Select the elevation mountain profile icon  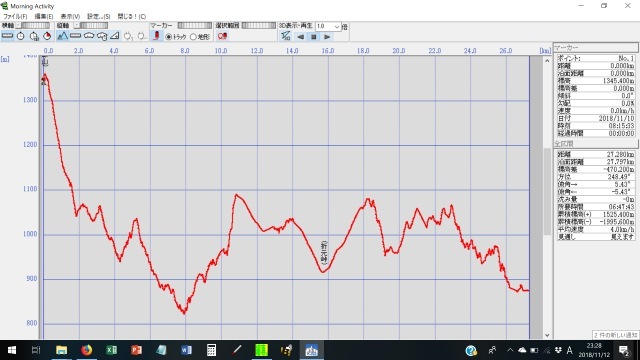tap(62, 36)
